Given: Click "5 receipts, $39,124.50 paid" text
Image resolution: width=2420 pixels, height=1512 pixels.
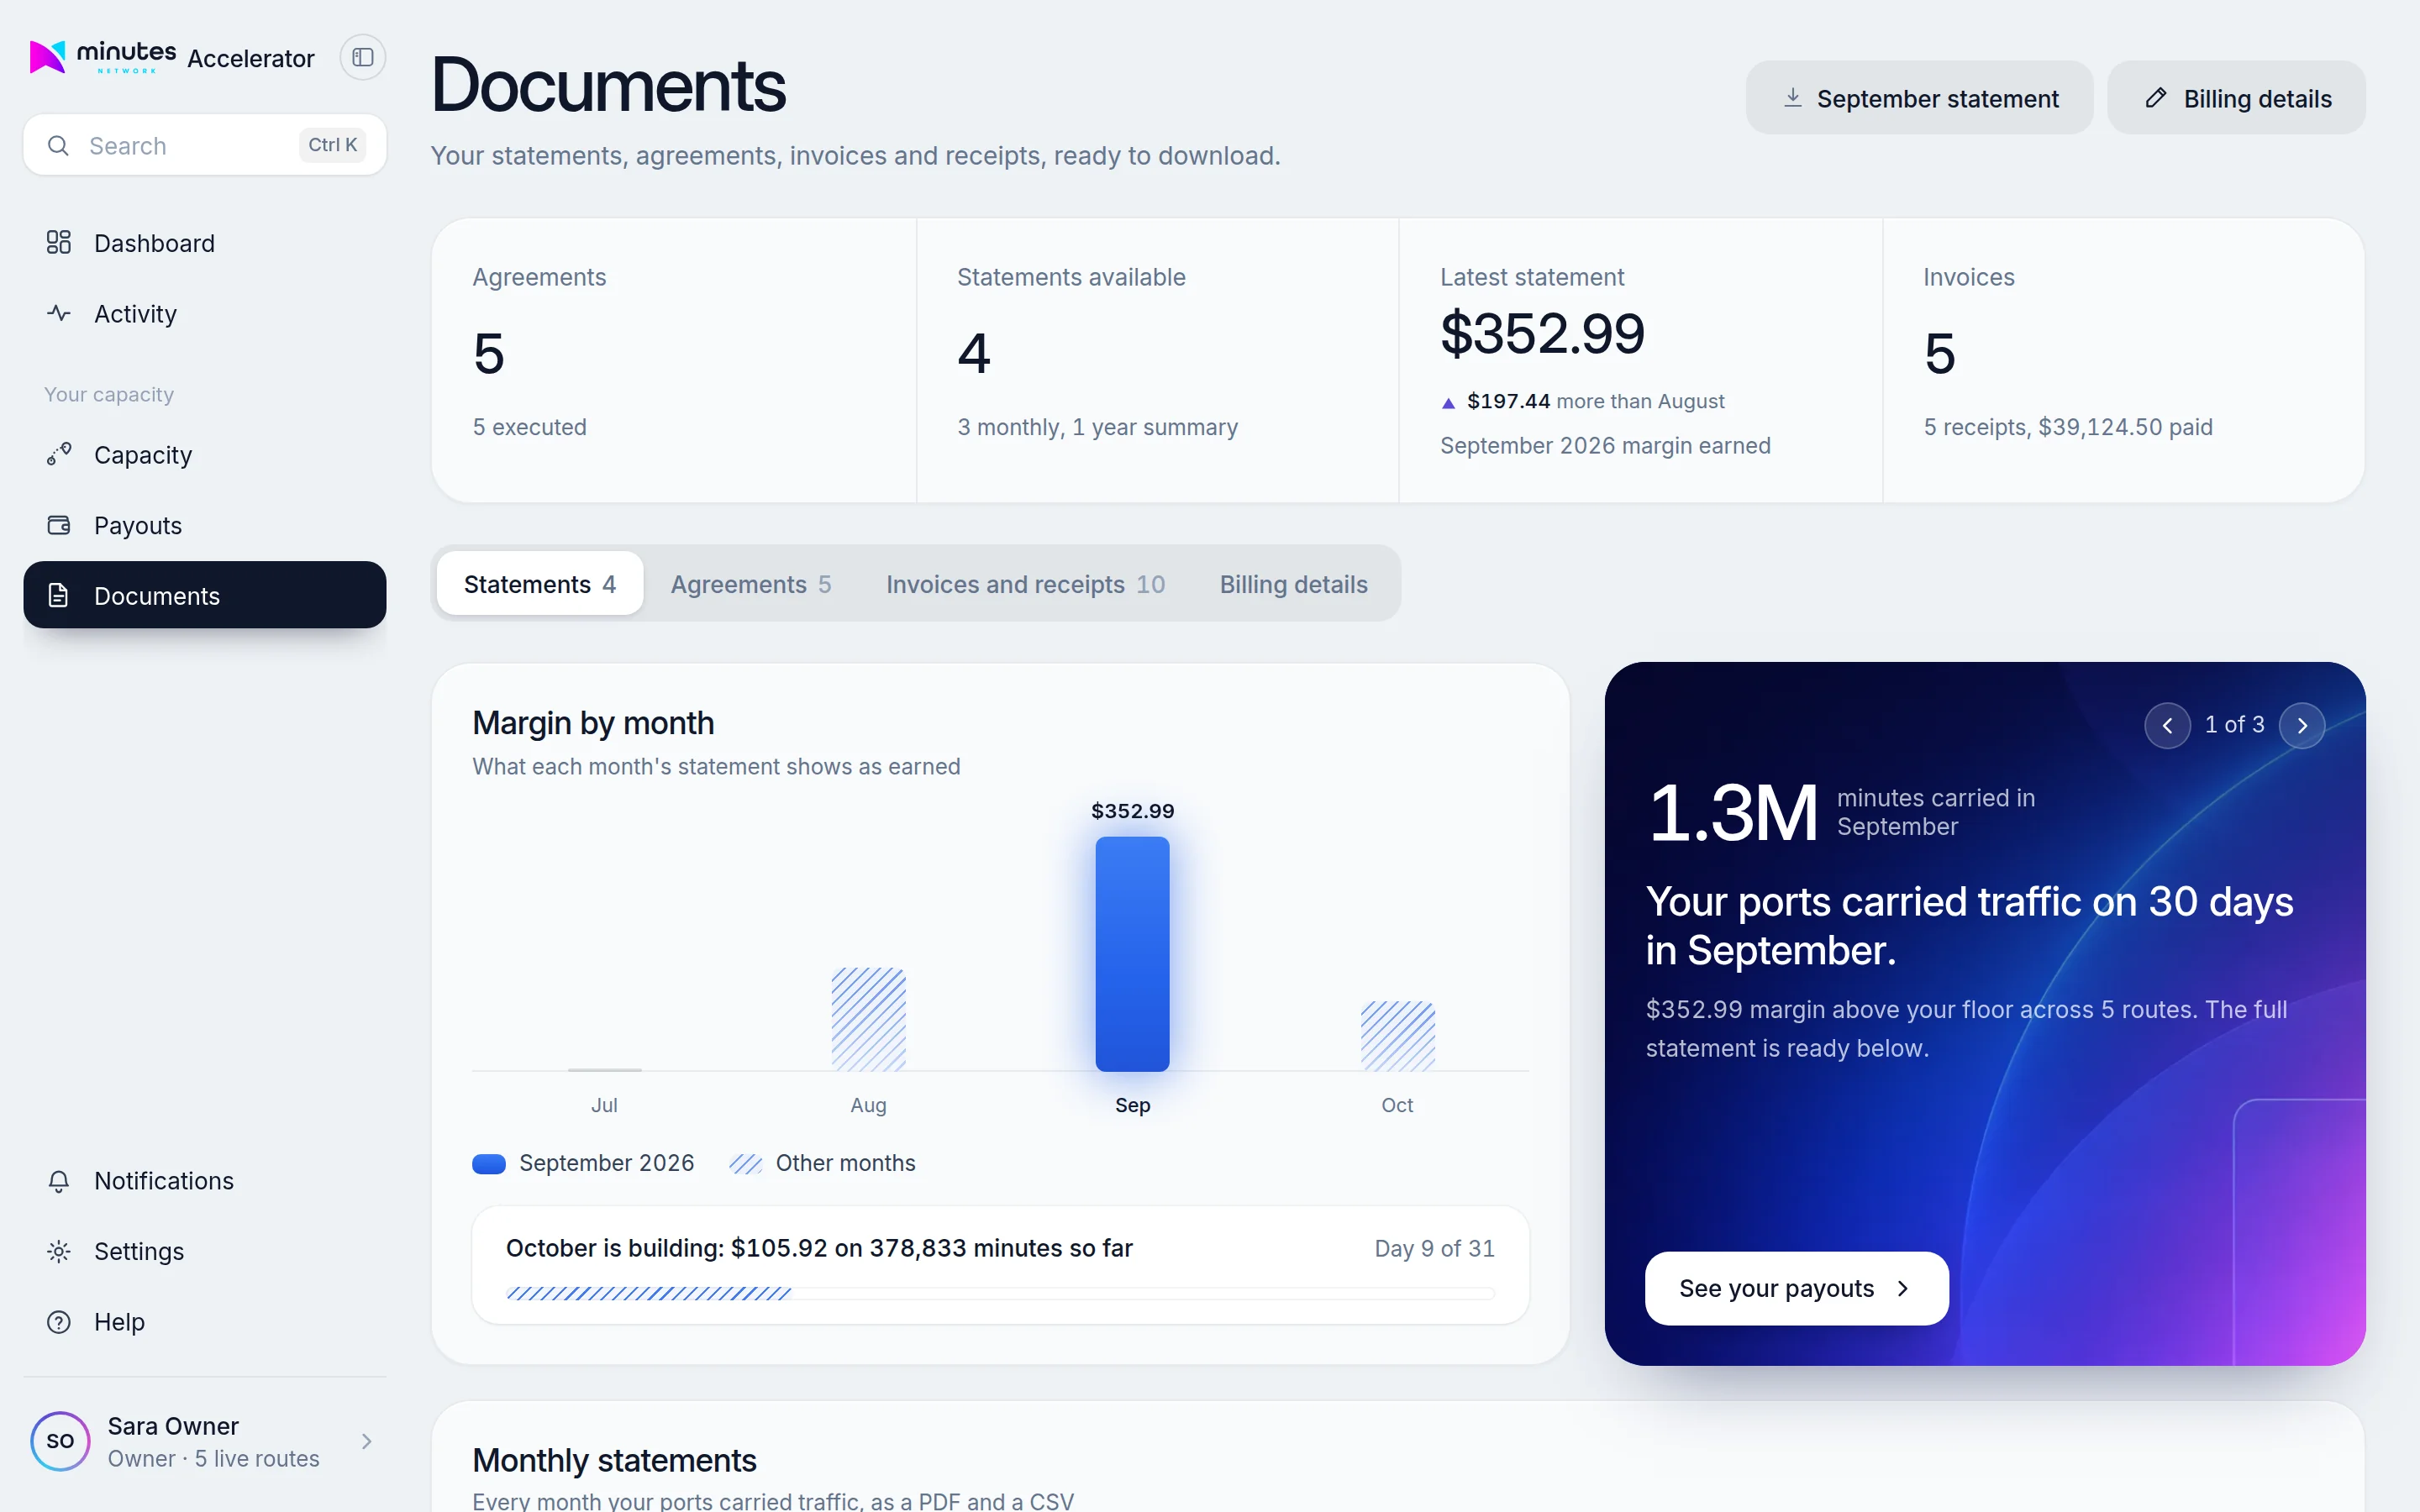Looking at the screenshot, I should 2068,427.
